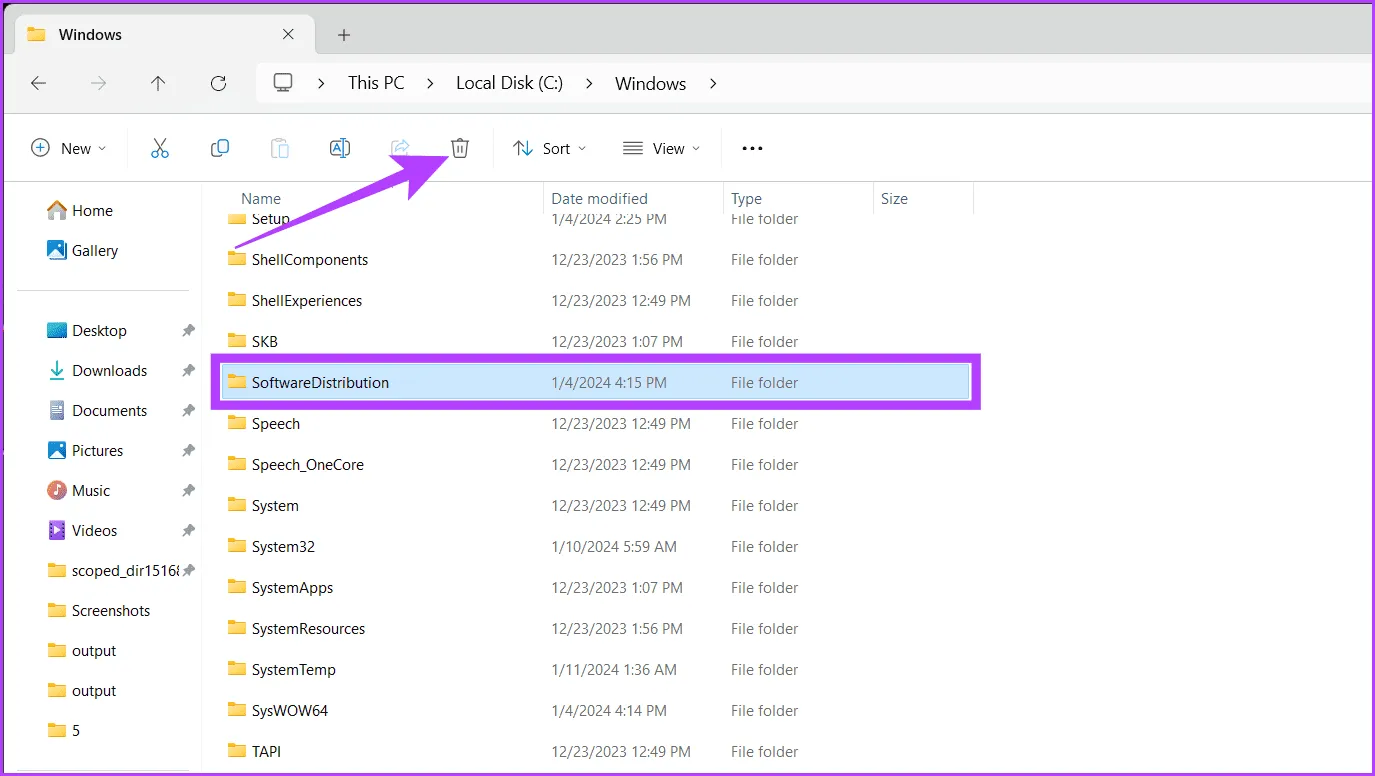Select Gallery in navigation pane
The image size is (1375, 776).
(94, 250)
